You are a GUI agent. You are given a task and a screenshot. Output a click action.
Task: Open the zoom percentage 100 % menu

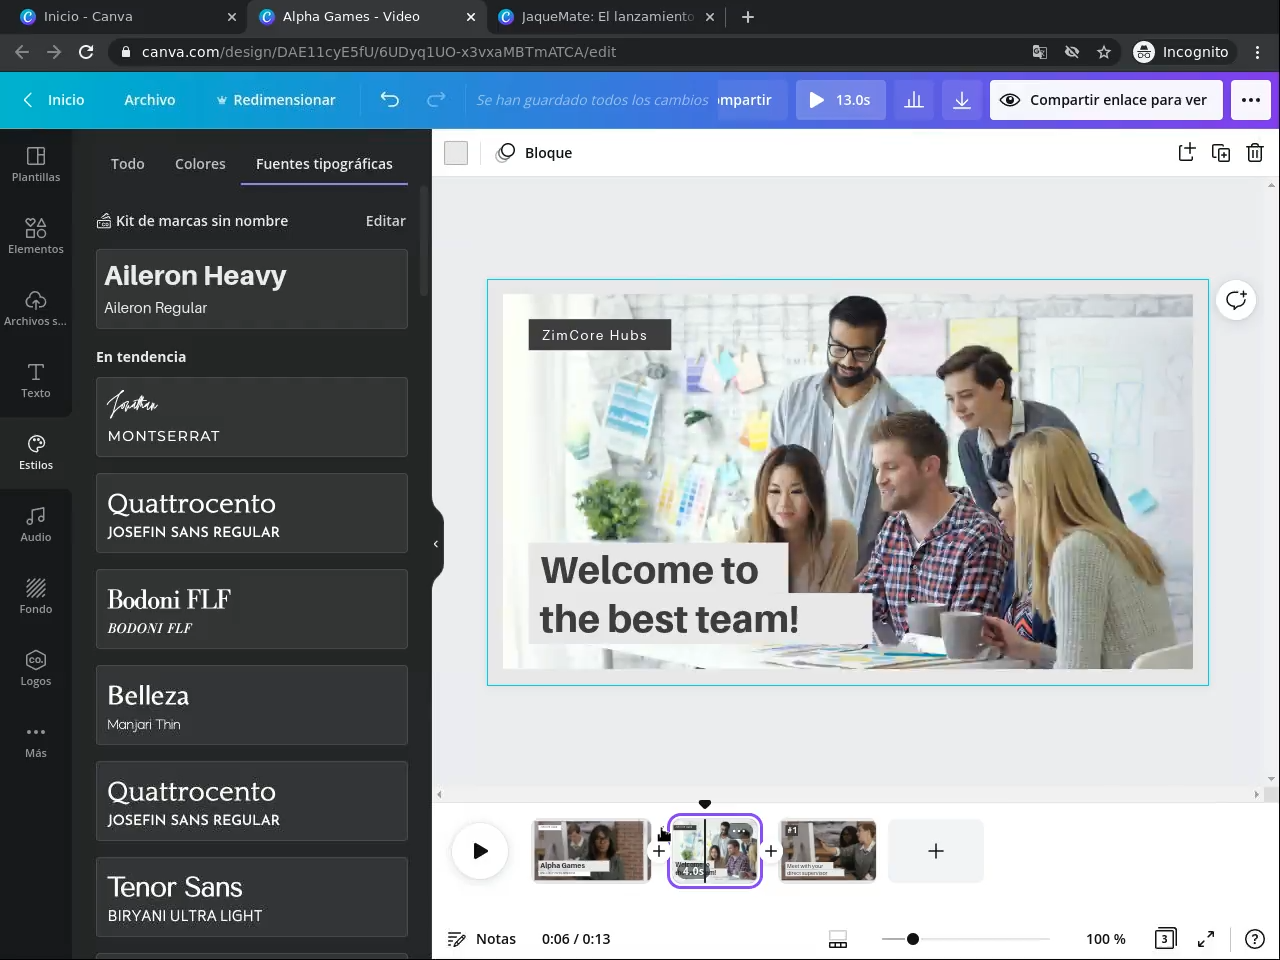1106,939
